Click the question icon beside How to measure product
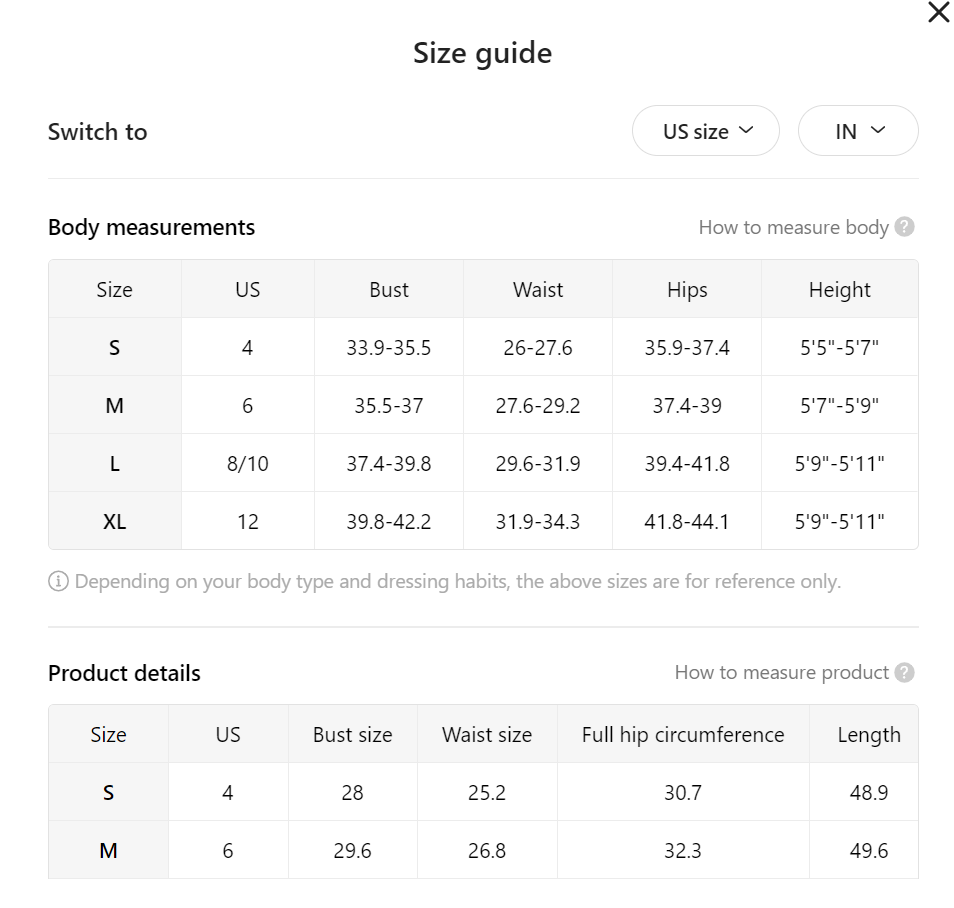This screenshot has height=908, width=954. click(904, 672)
